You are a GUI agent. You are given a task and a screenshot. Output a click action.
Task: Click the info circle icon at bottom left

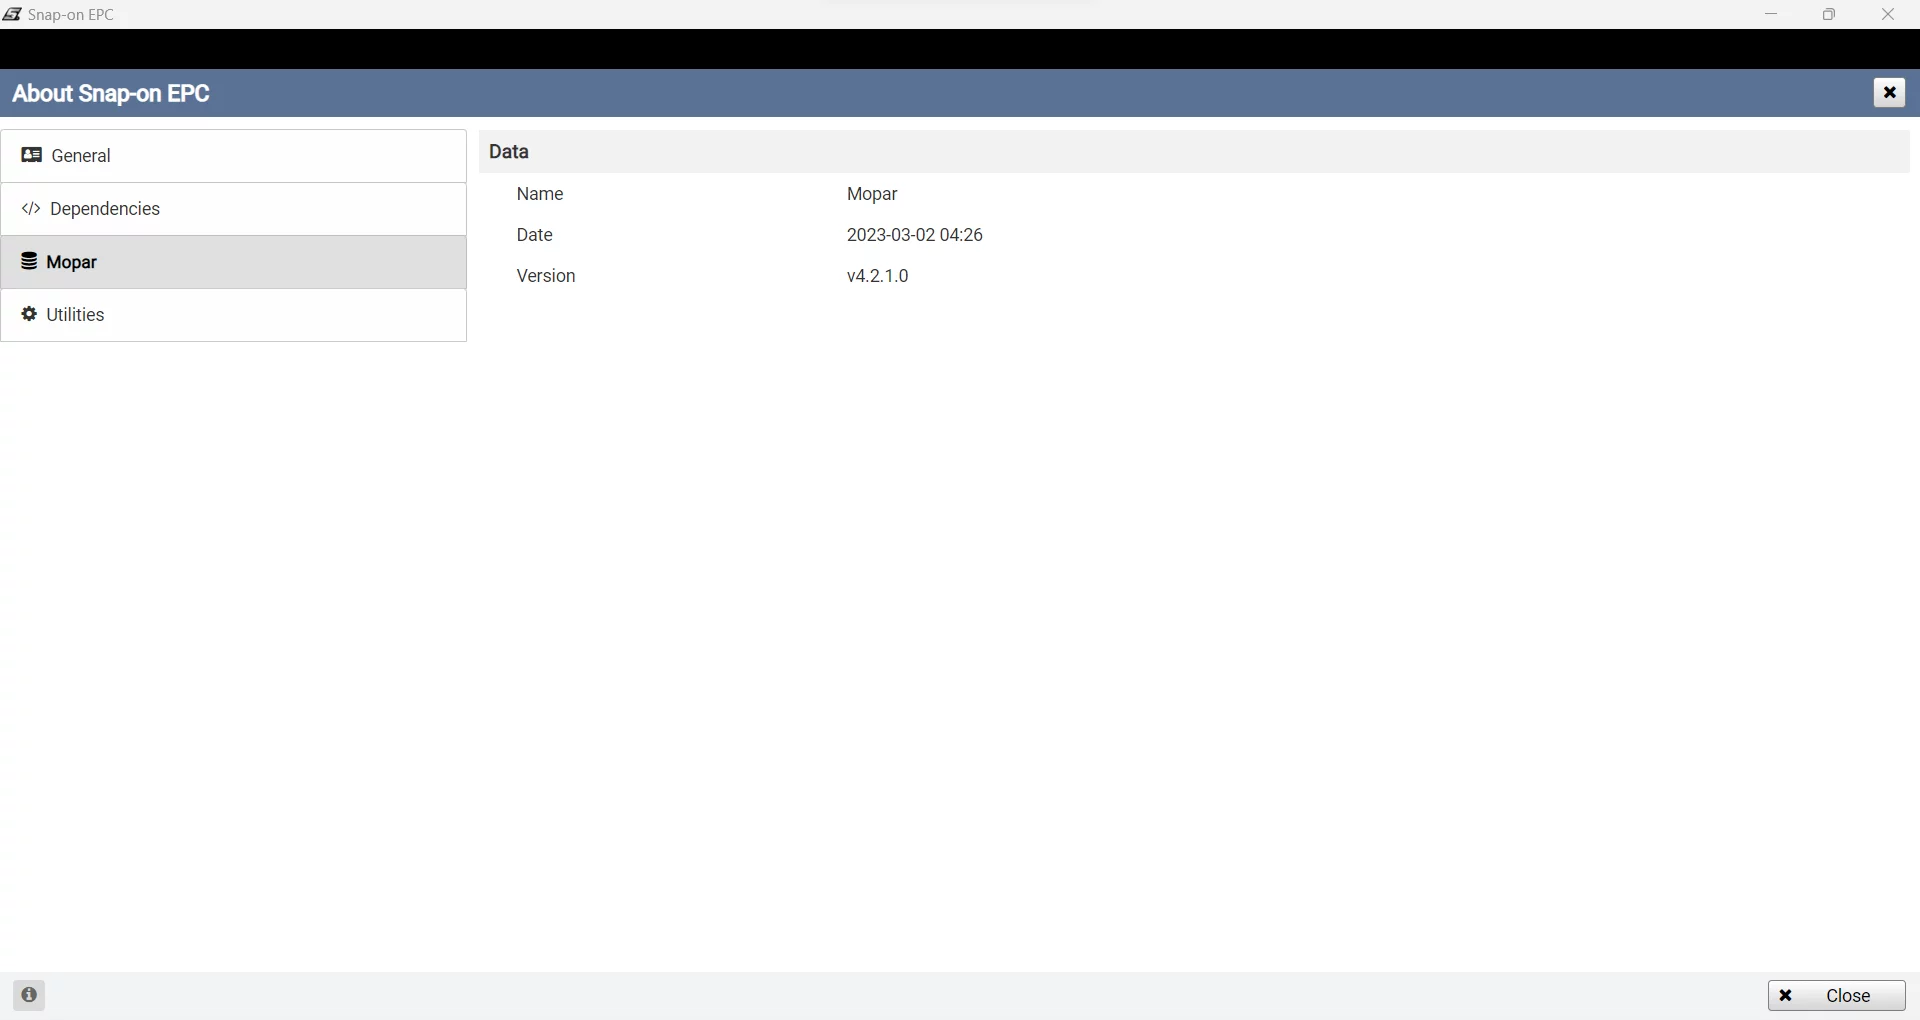point(29,995)
